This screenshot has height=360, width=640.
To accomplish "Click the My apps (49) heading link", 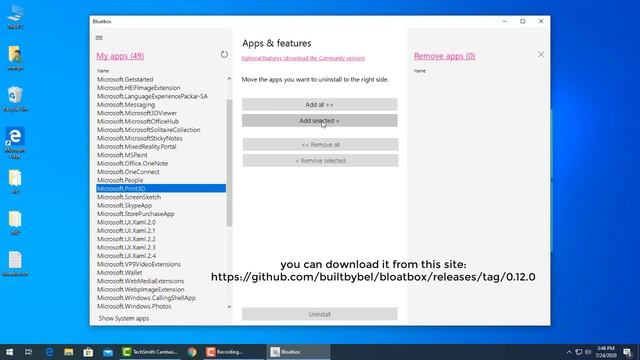I will tap(120, 56).
